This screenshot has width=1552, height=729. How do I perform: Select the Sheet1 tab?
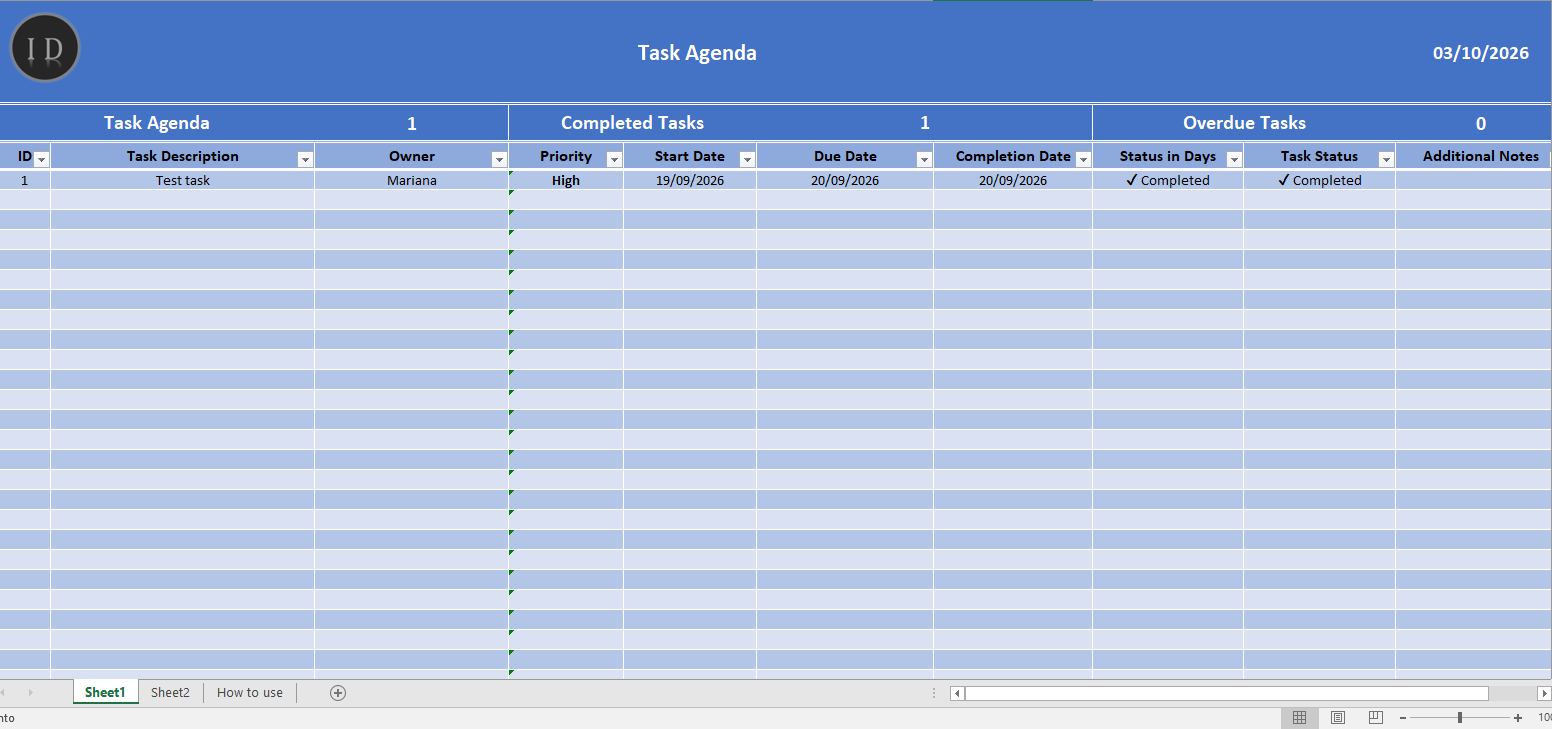[105, 693]
